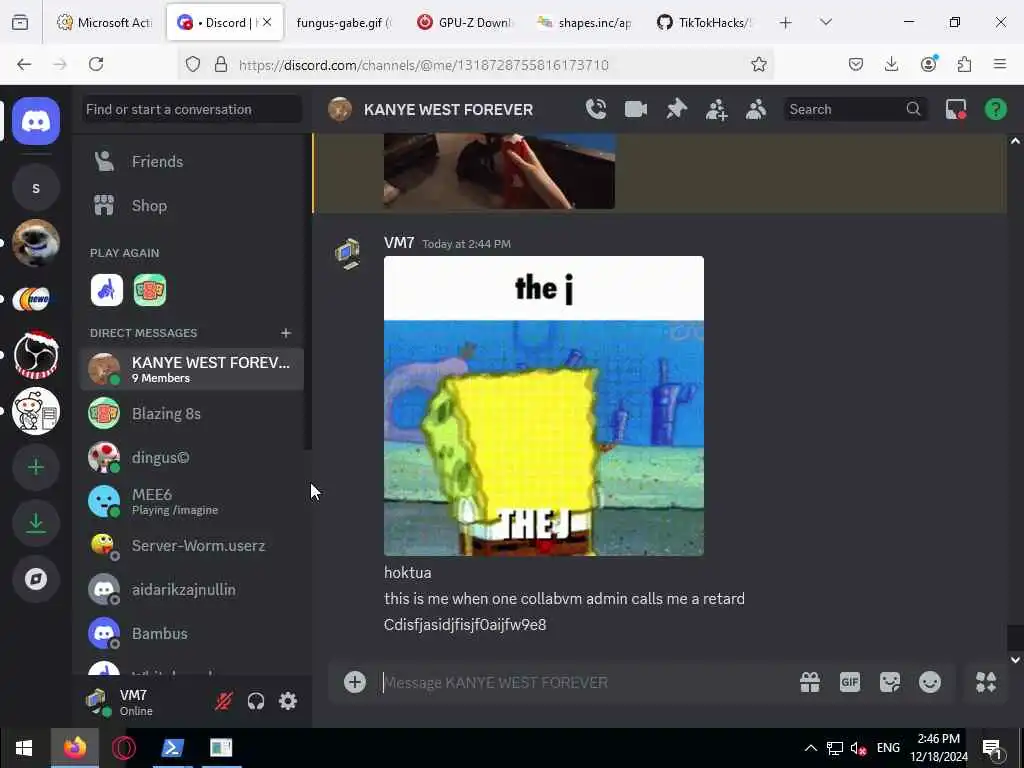The width and height of the screenshot is (1024, 768).
Task: Open the dog avatar server
Action: coord(36,243)
